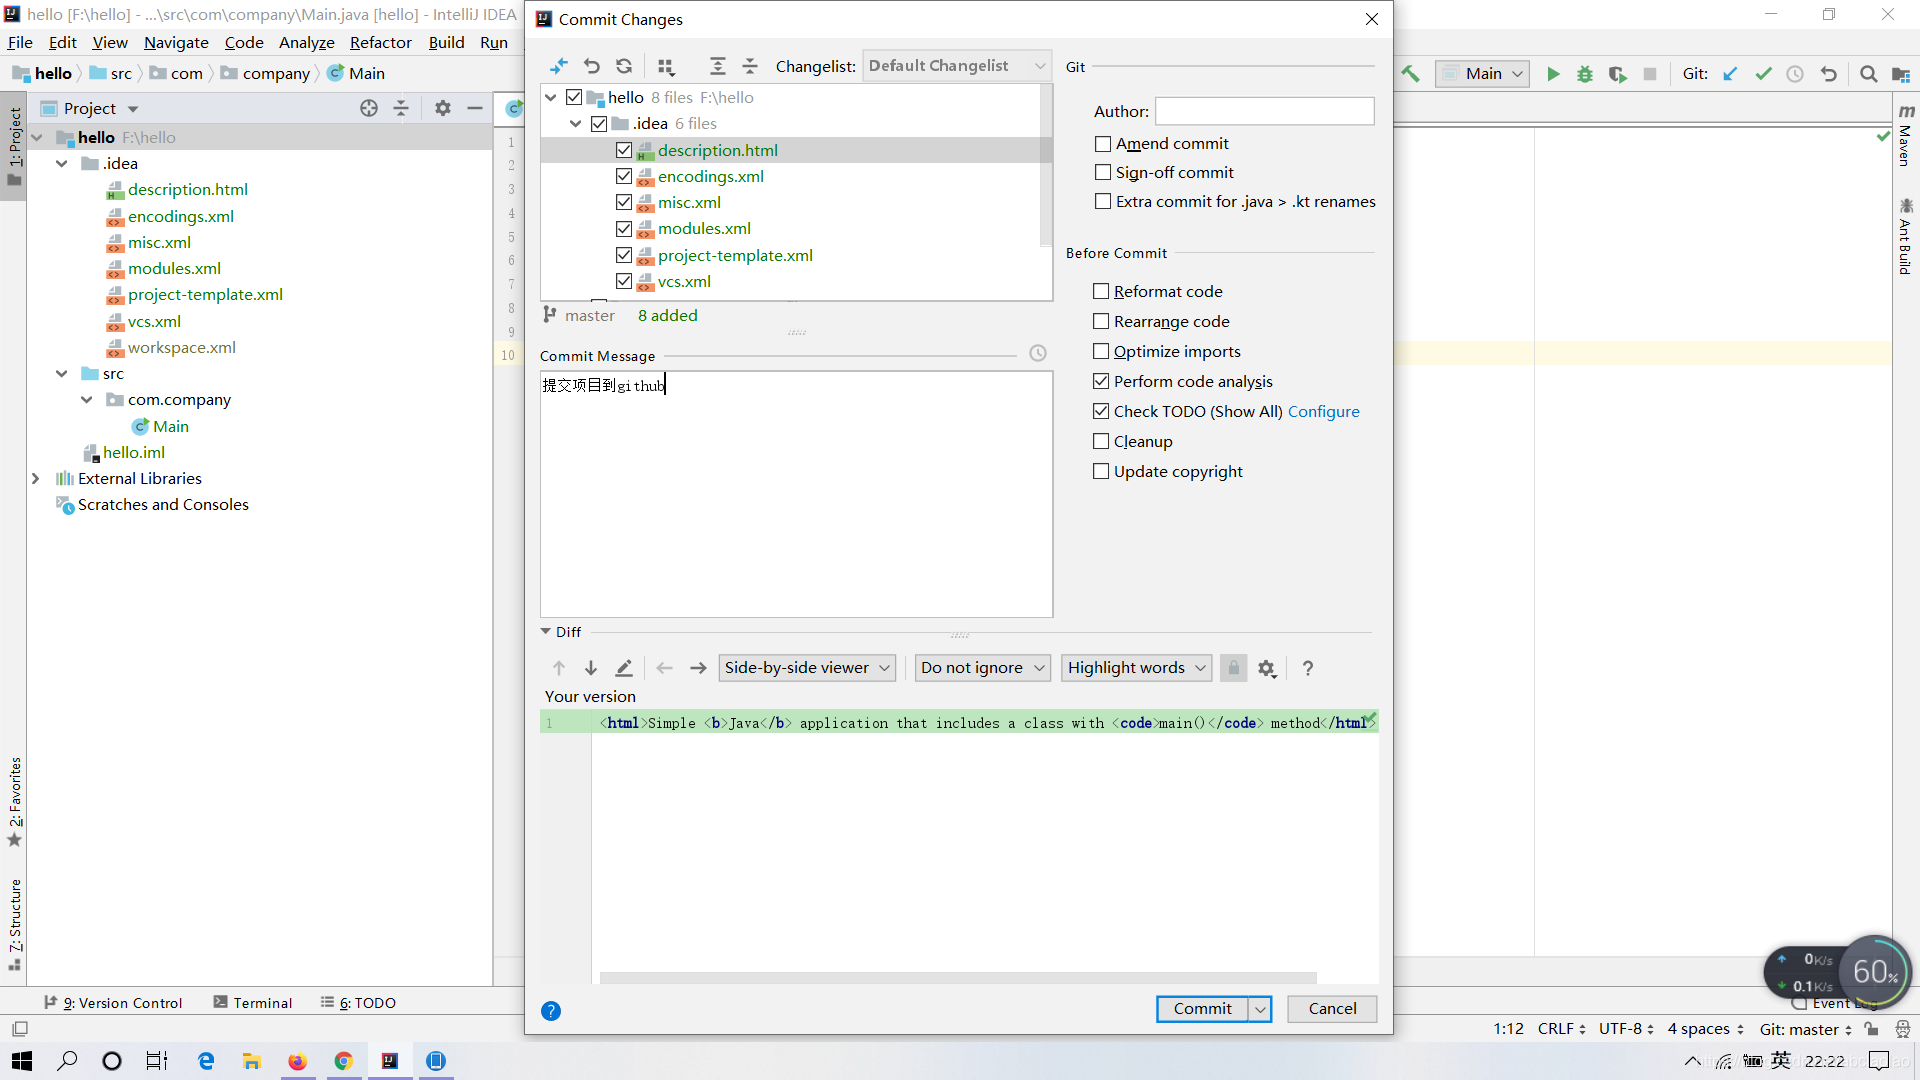
Task: Open Do not ignore whitespace dropdown
Action: [x=982, y=668]
